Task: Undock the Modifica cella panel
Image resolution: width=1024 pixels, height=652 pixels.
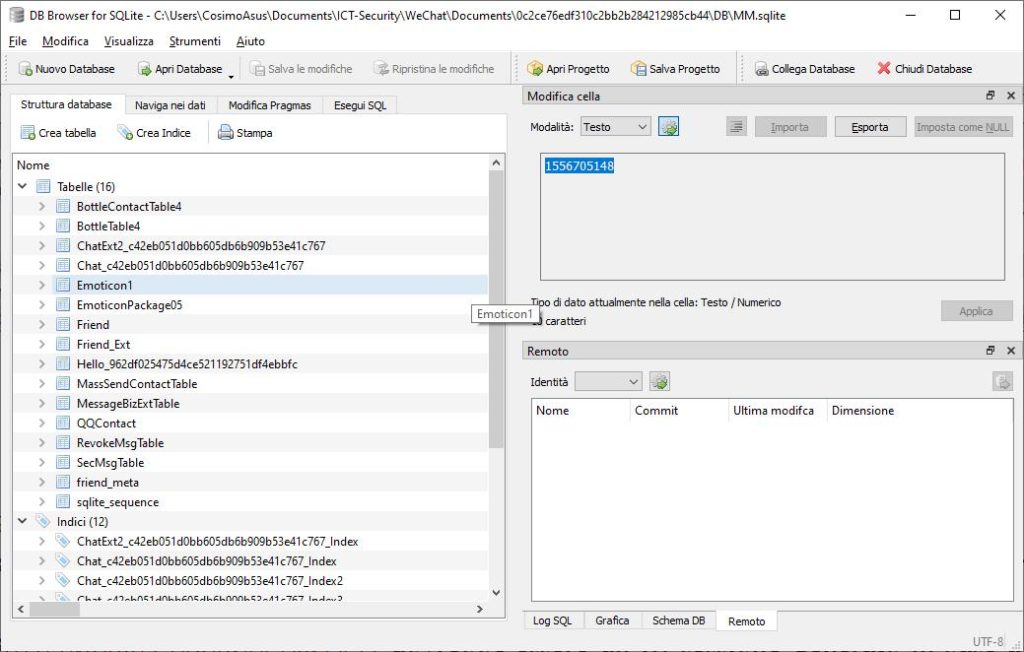Action: (x=990, y=95)
